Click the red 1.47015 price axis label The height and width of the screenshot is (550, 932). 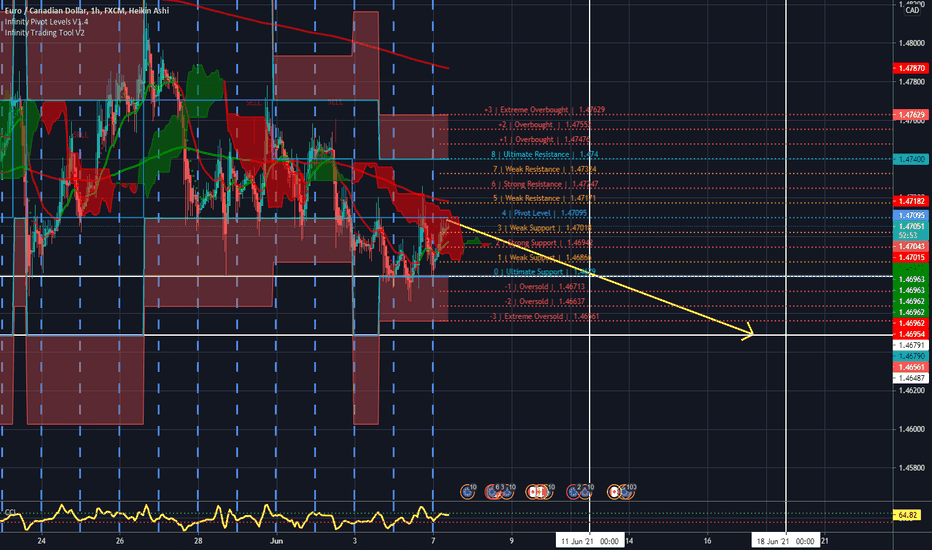coord(911,257)
